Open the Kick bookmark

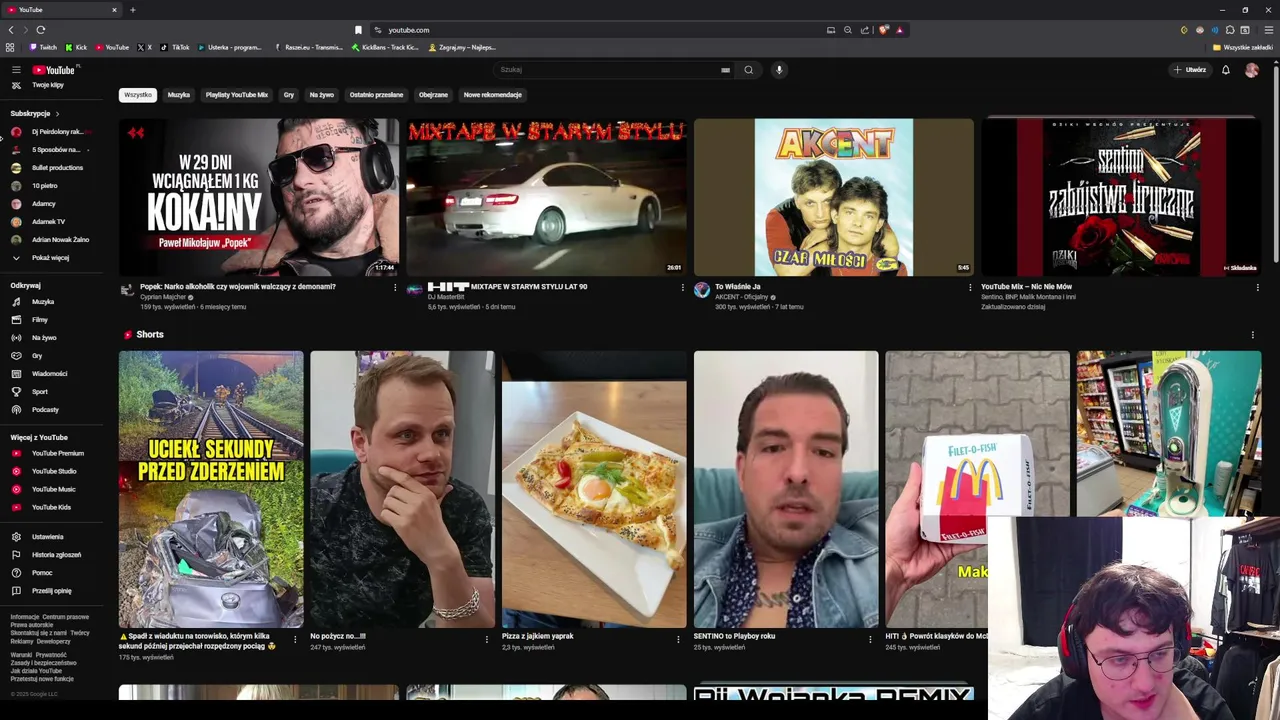click(x=76, y=47)
